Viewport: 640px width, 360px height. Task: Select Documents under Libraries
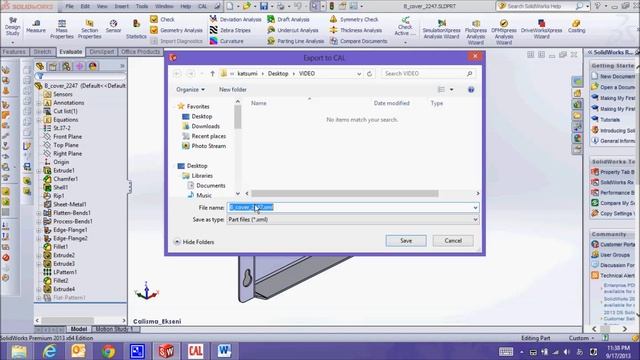coord(206,185)
